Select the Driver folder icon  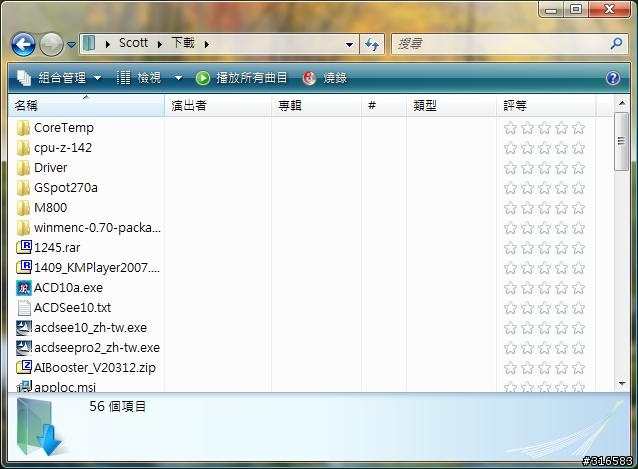pyautogui.click(x=23, y=168)
